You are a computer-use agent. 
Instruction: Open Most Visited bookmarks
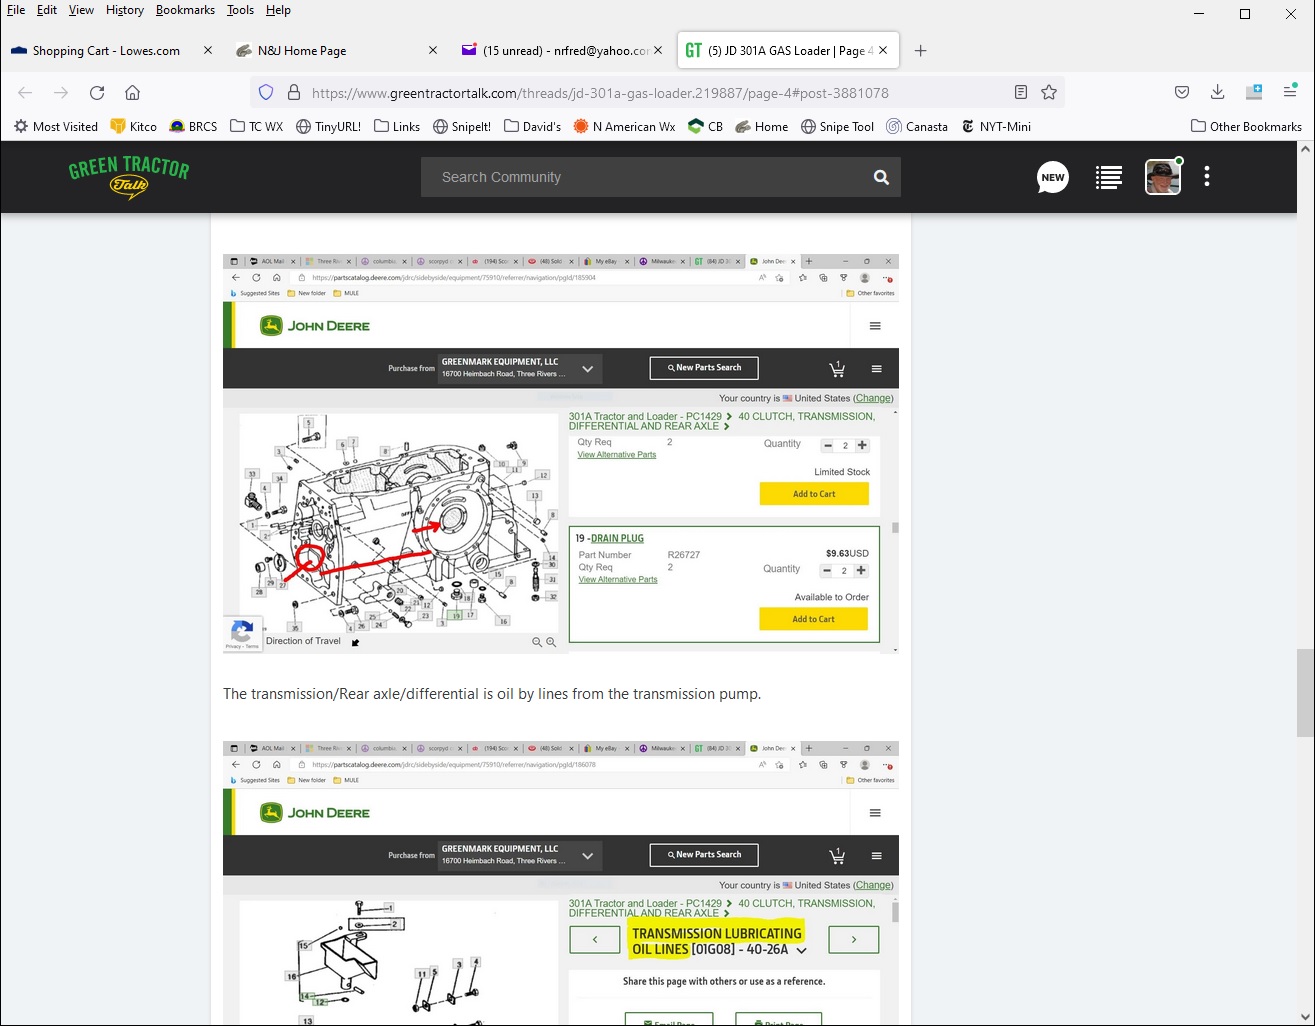point(56,127)
